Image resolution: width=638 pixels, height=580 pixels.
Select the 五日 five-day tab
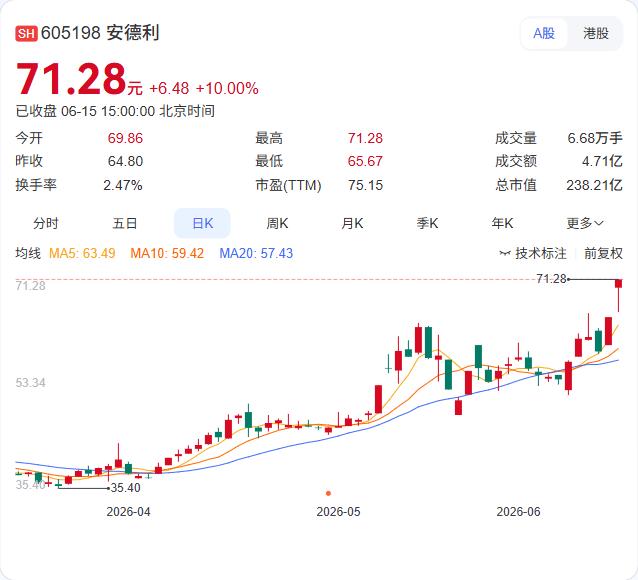tap(125, 223)
